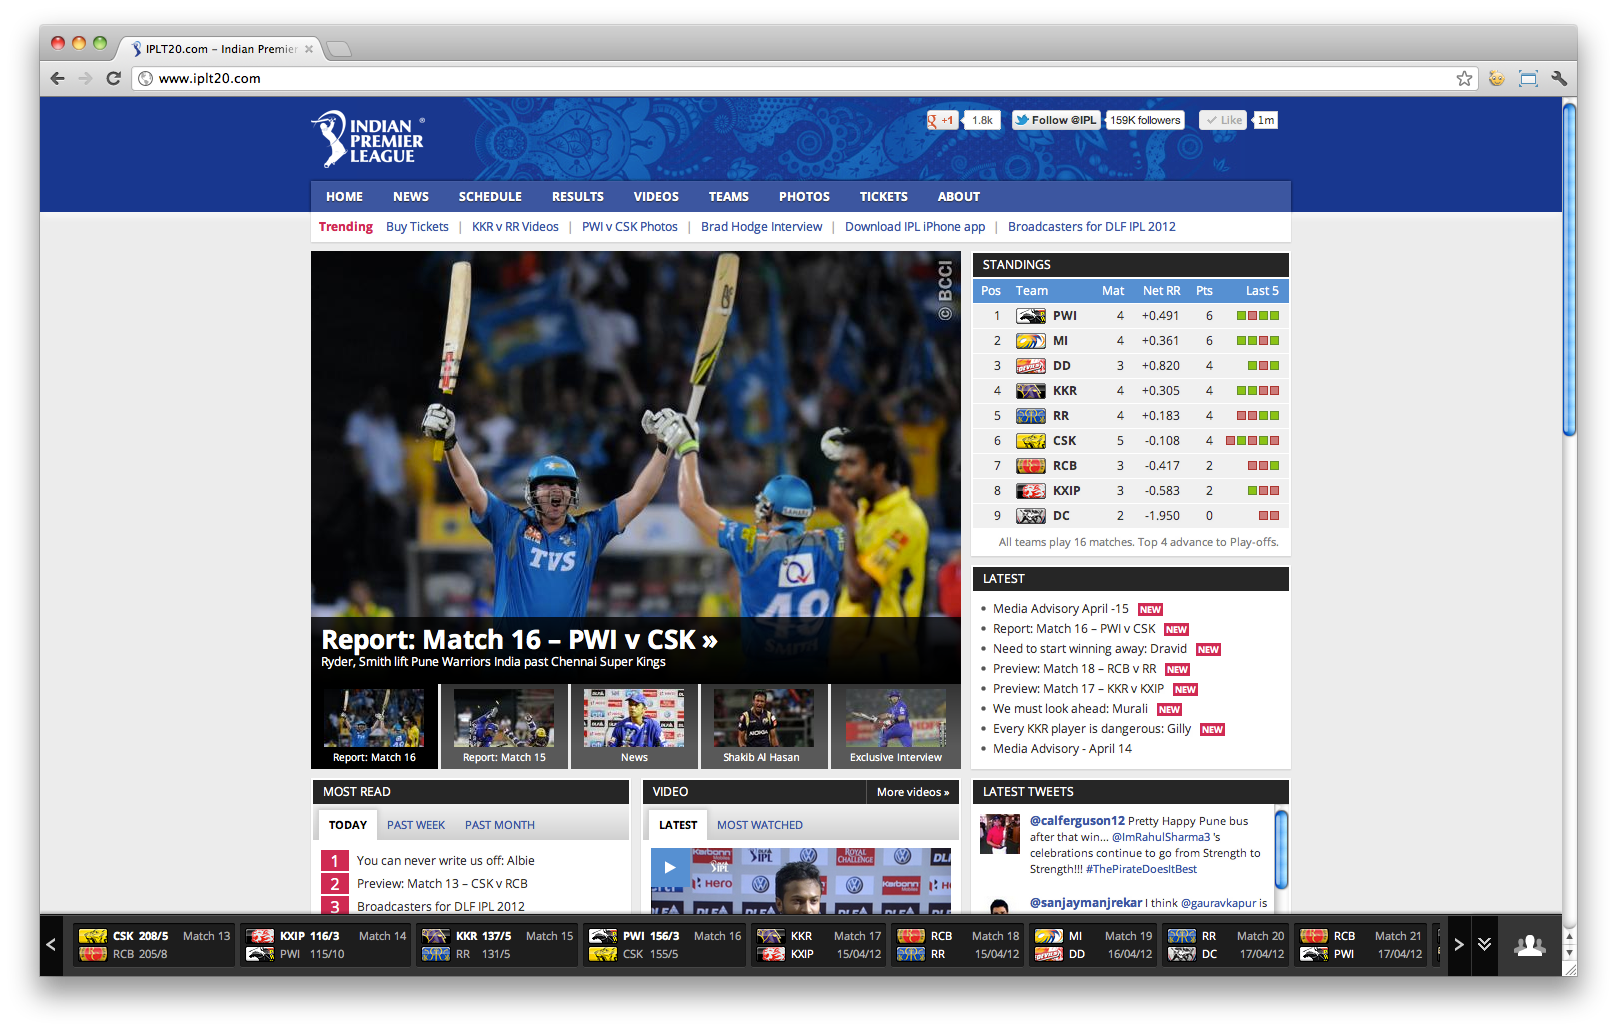Click the Last 5 standings column header
The width and height of the screenshot is (1617, 1031).
point(1262,291)
